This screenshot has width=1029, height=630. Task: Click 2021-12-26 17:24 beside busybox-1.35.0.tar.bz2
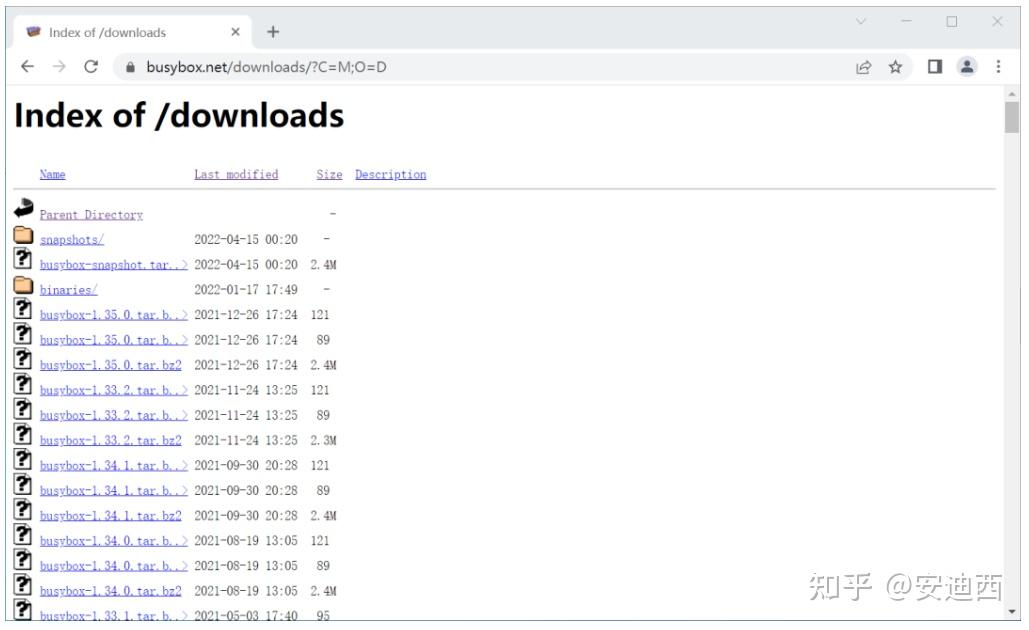[x=246, y=365]
